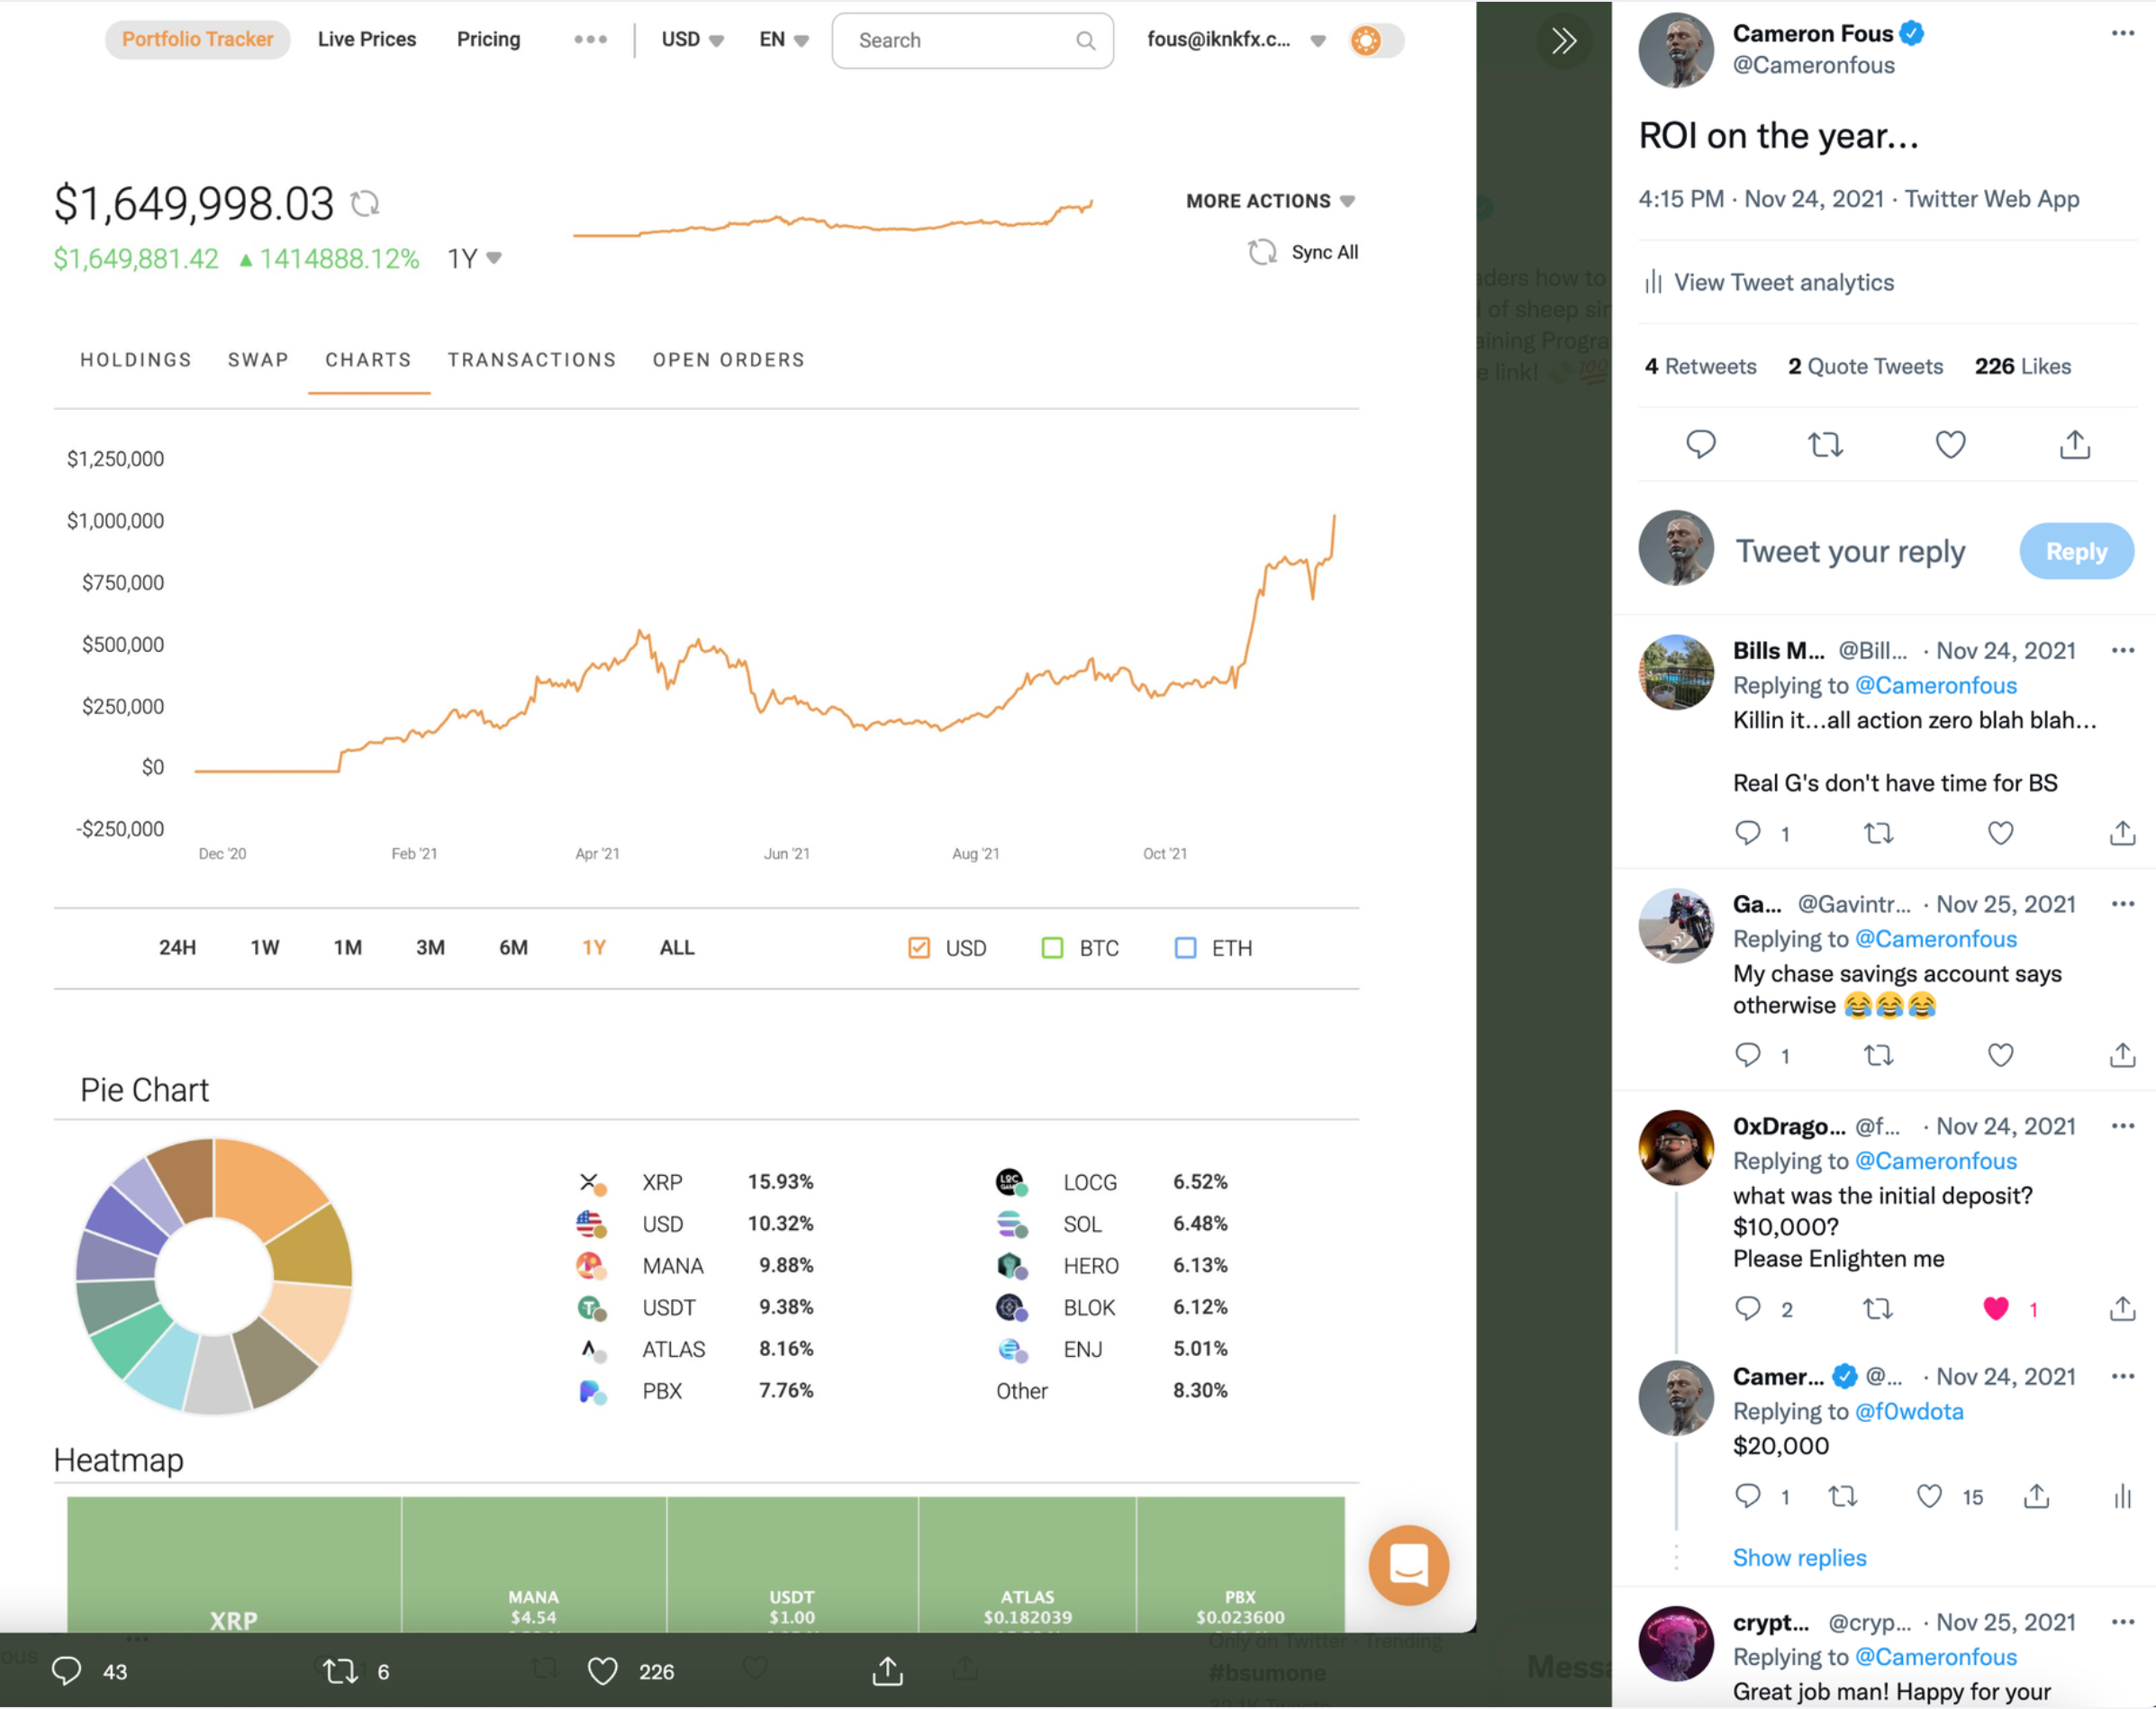
Task: View the 226 Likes list
Action: click(x=2022, y=366)
